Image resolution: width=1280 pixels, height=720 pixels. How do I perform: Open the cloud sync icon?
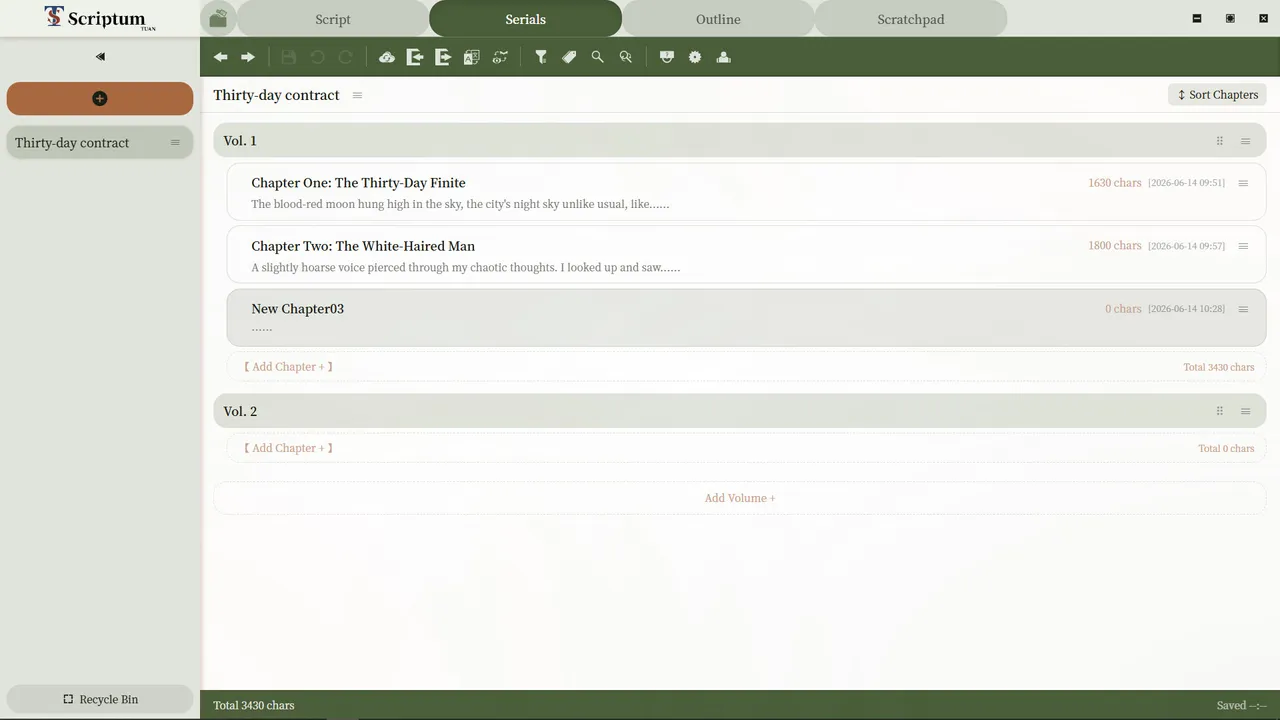tap(387, 57)
